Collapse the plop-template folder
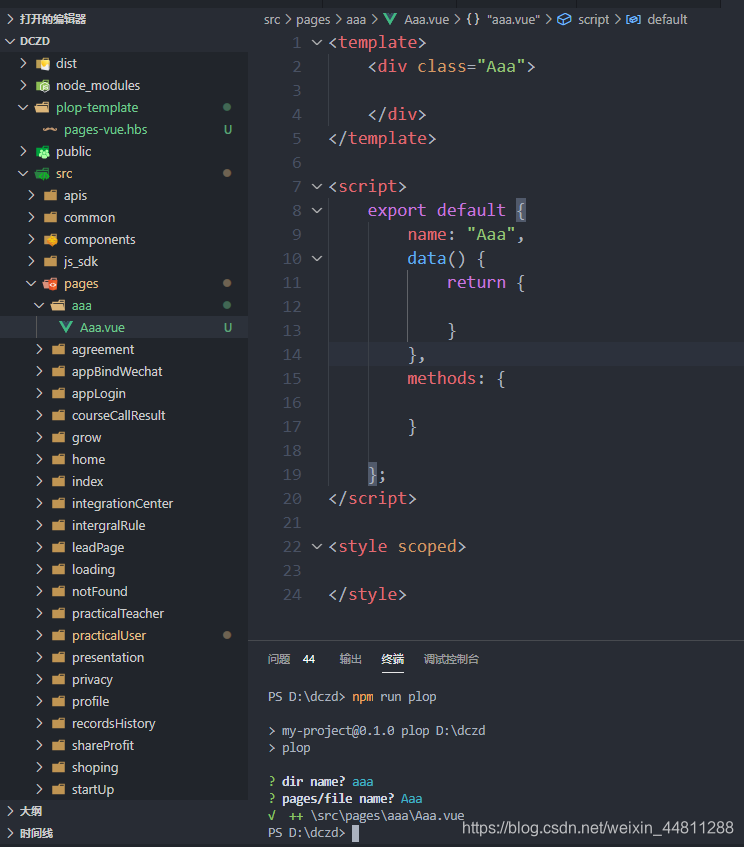 coord(23,107)
